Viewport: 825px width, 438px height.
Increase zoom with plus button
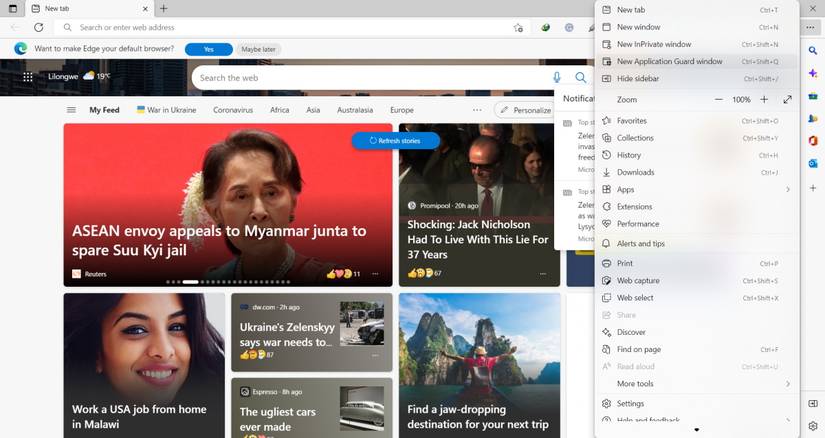coord(764,99)
